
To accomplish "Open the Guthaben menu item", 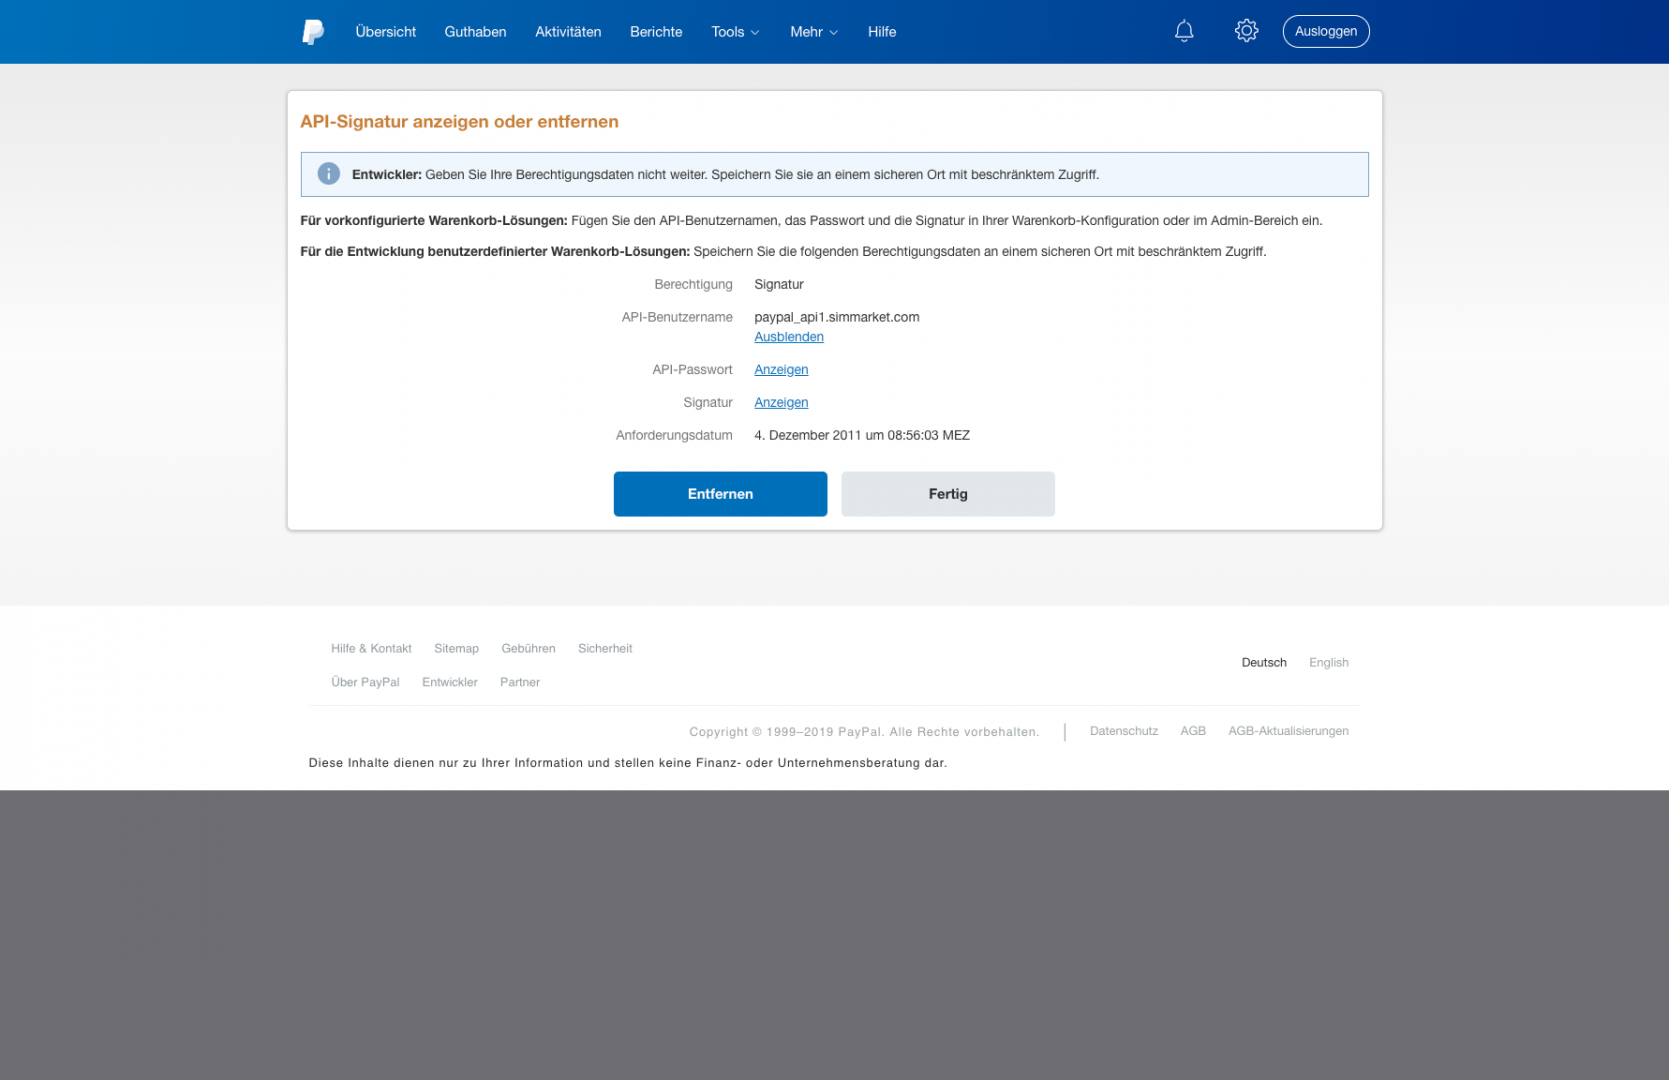I will tap(475, 32).
